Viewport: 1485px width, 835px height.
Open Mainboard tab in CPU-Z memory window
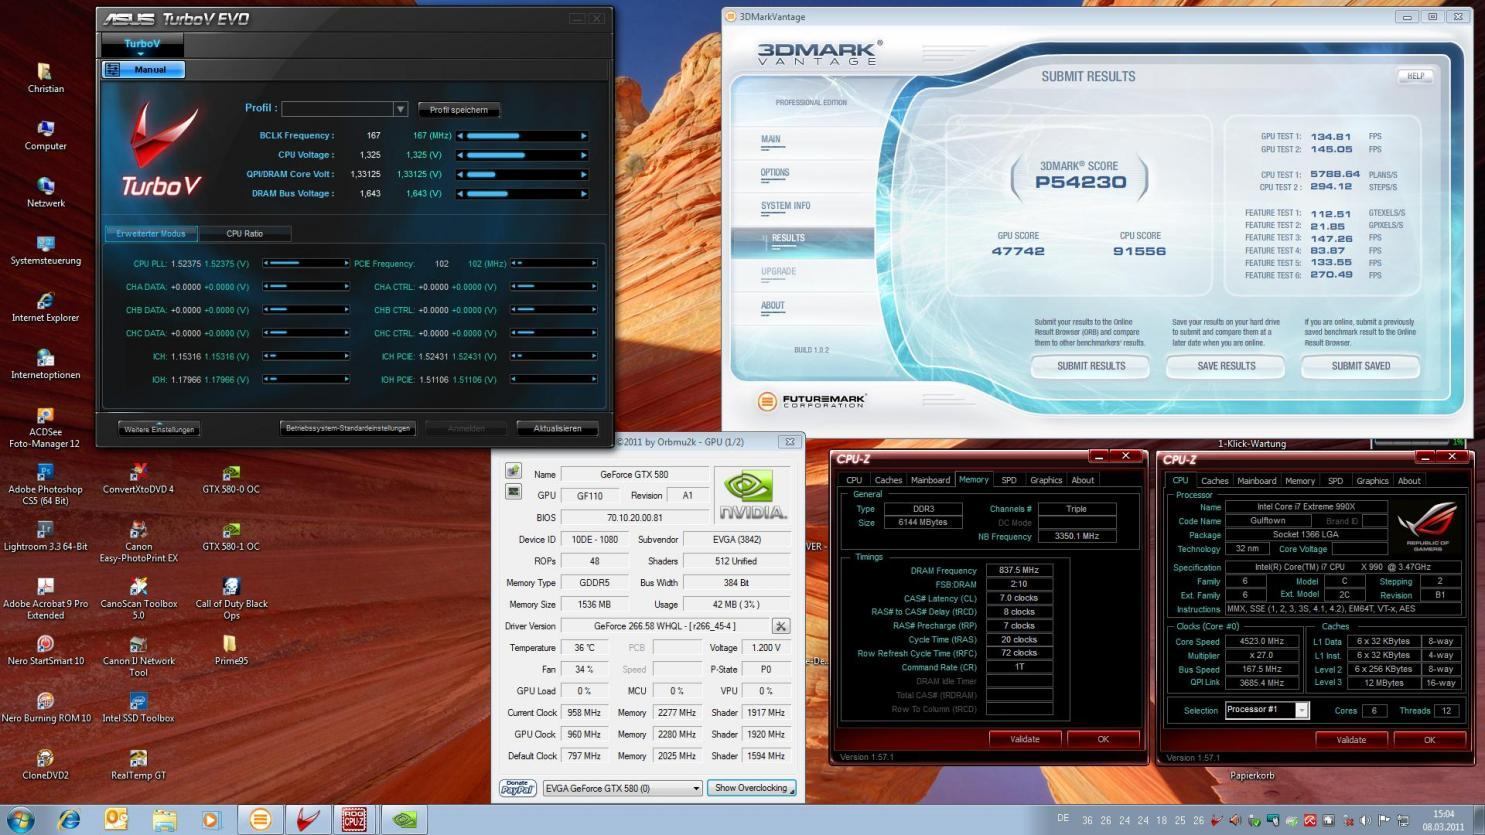point(930,480)
